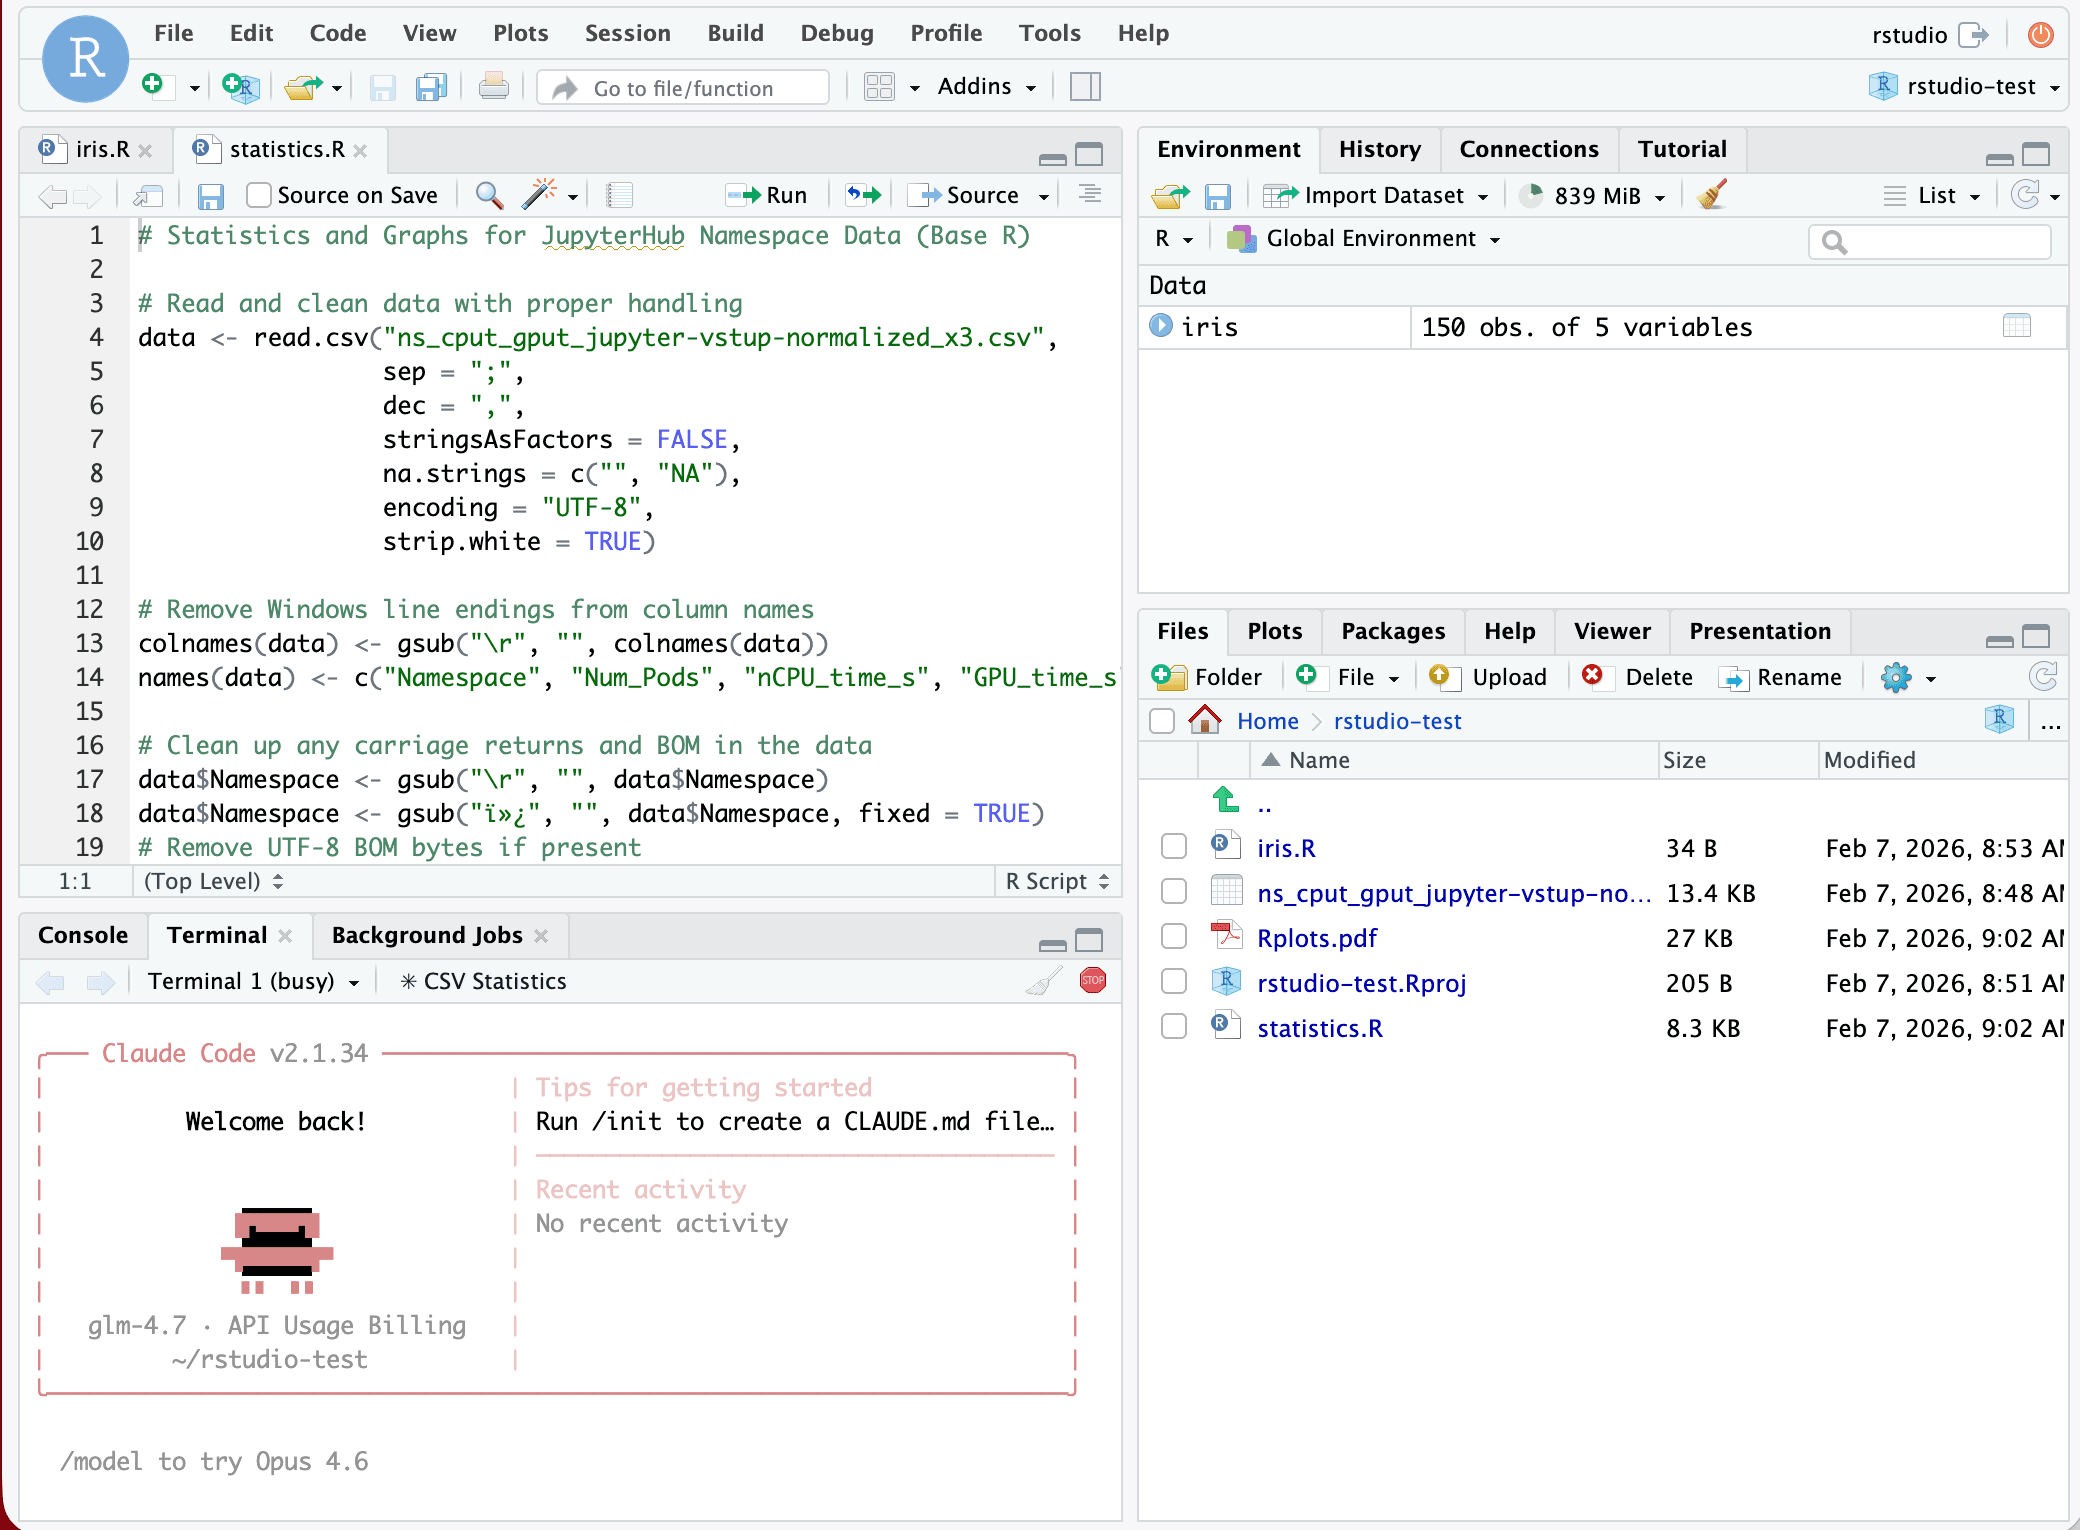
Task: Open Find/Replace with the magnifier icon
Action: click(x=488, y=194)
